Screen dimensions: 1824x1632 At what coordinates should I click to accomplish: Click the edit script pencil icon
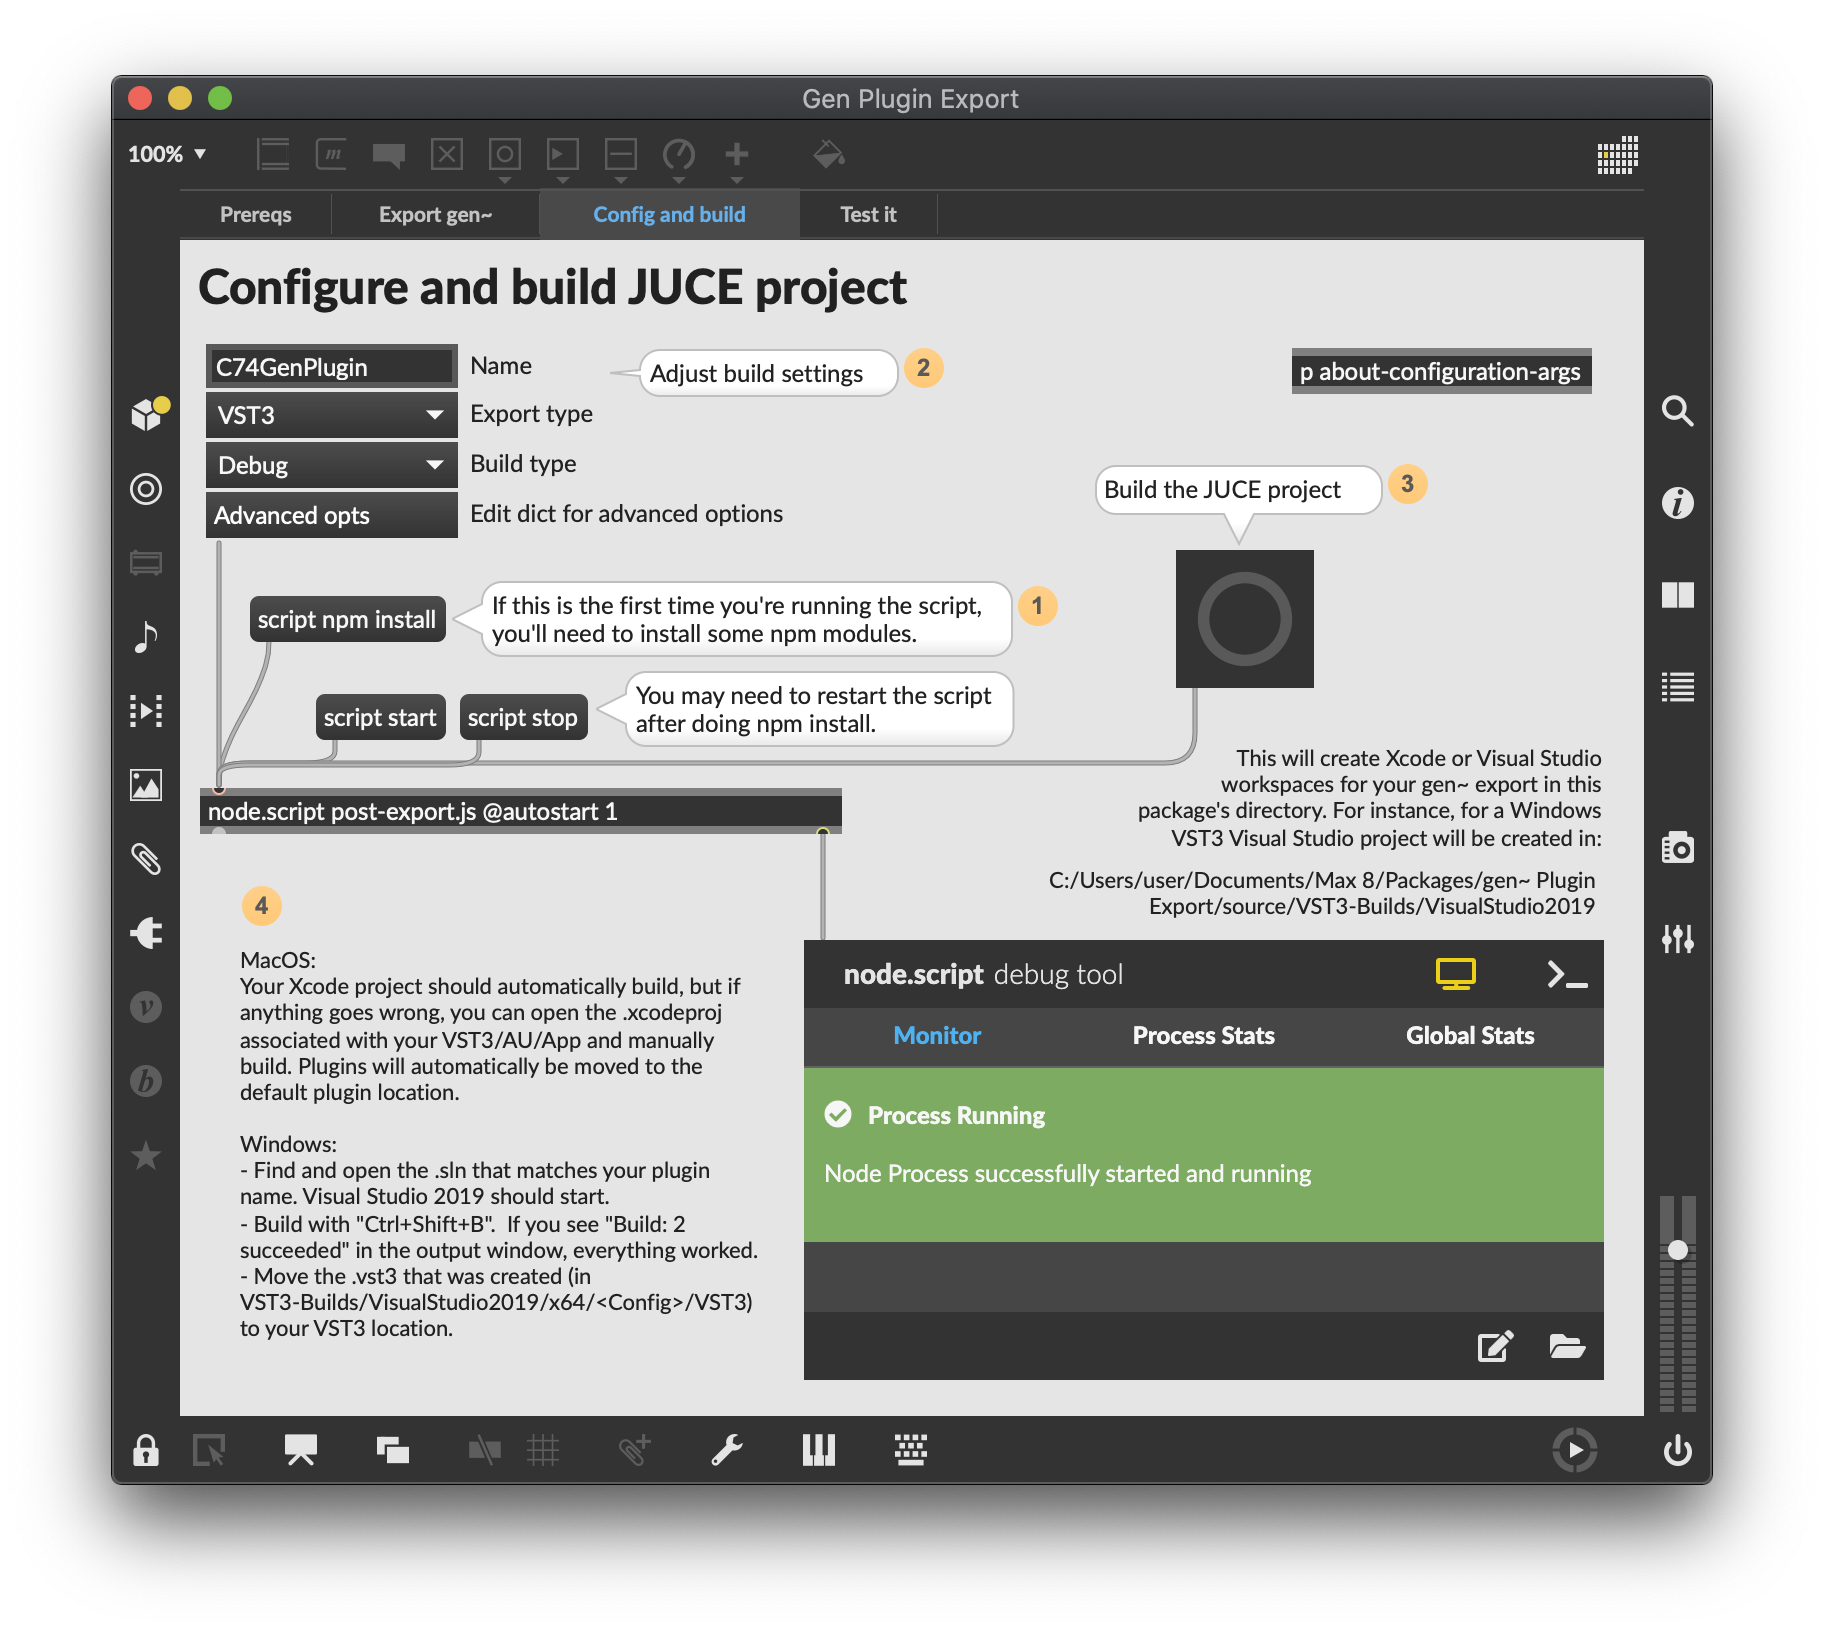click(x=1495, y=1346)
